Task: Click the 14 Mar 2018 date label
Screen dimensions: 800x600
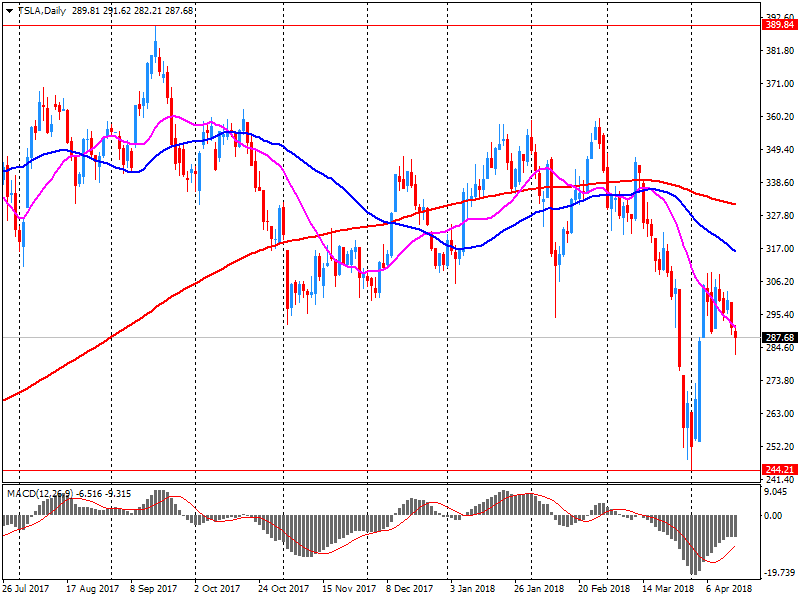Action: pos(668,589)
